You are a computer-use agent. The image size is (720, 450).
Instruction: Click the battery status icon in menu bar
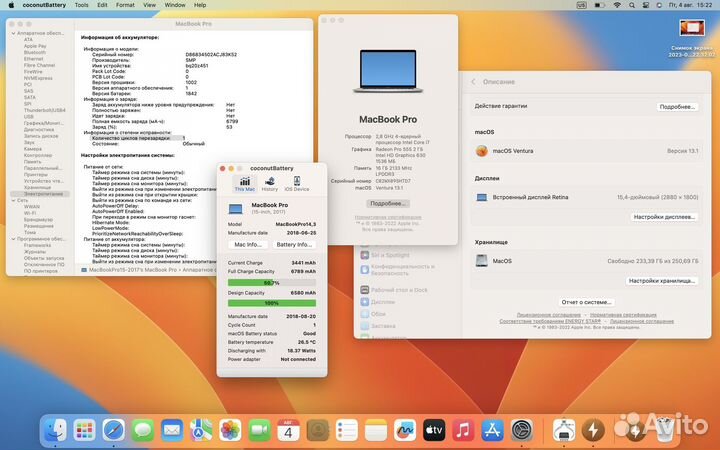[x=599, y=5]
